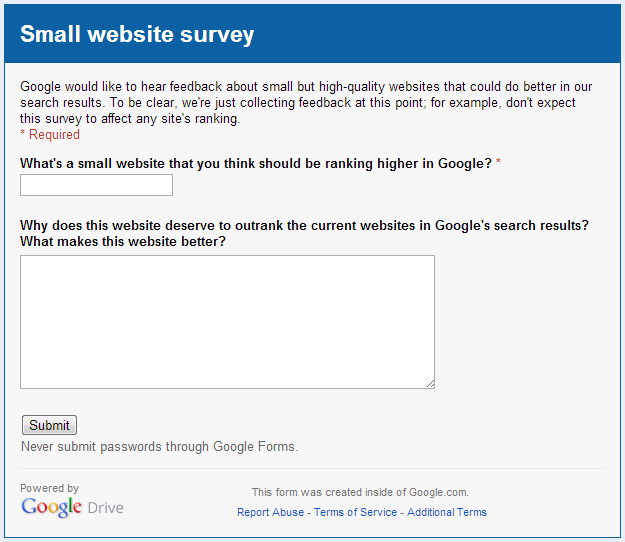This screenshot has width=625, height=542.
Task: Click inside the large explanation textarea
Action: pyautogui.click(x=227, y=321)
